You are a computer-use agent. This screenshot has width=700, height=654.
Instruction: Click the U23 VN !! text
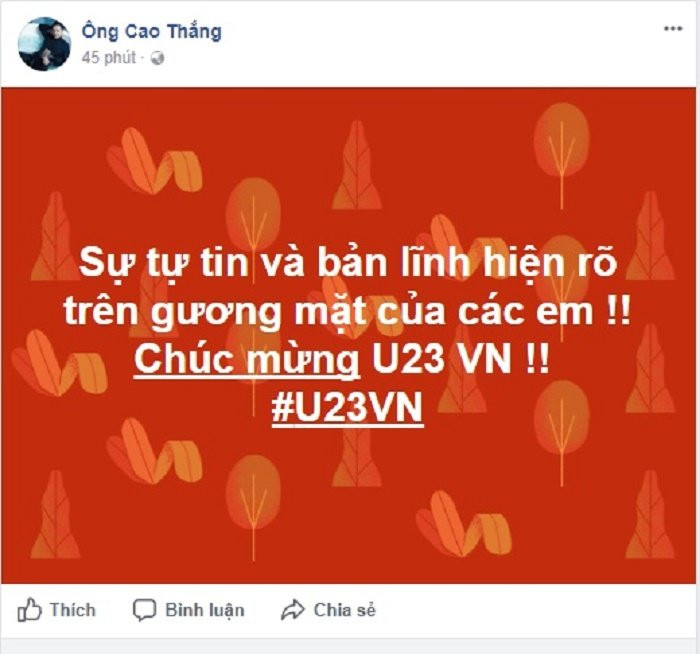(x=460, y=358)
